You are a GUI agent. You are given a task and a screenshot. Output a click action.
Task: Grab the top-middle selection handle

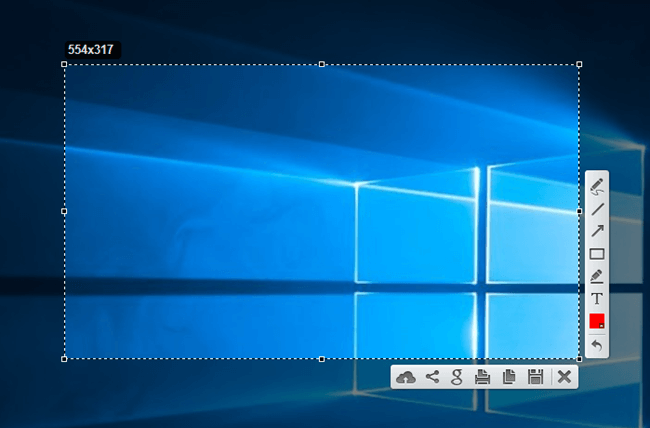click(x=322, y=64)
